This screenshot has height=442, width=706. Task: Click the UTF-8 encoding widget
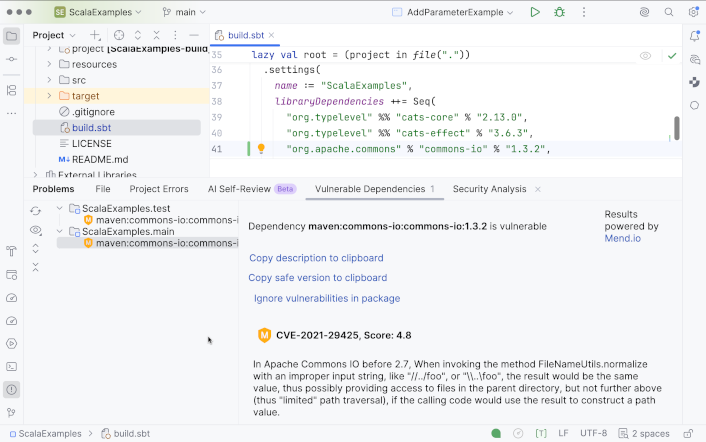[x=593, y=433]
